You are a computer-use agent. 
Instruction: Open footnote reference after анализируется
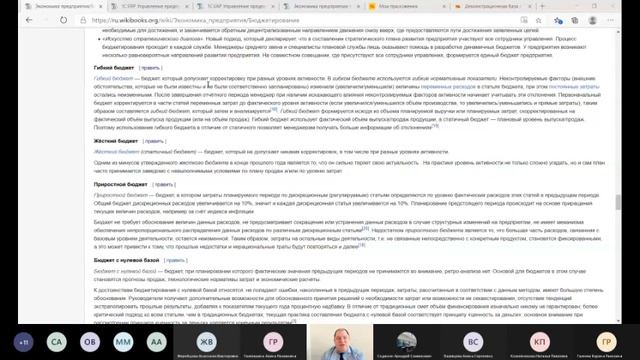(274, 109)
